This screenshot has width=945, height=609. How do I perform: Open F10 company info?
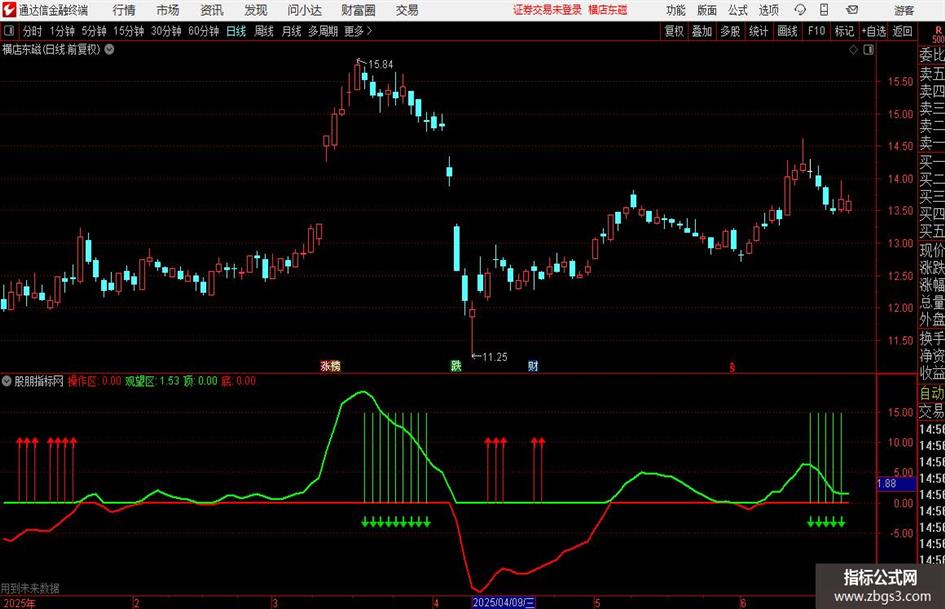click(x=817, y=31)
